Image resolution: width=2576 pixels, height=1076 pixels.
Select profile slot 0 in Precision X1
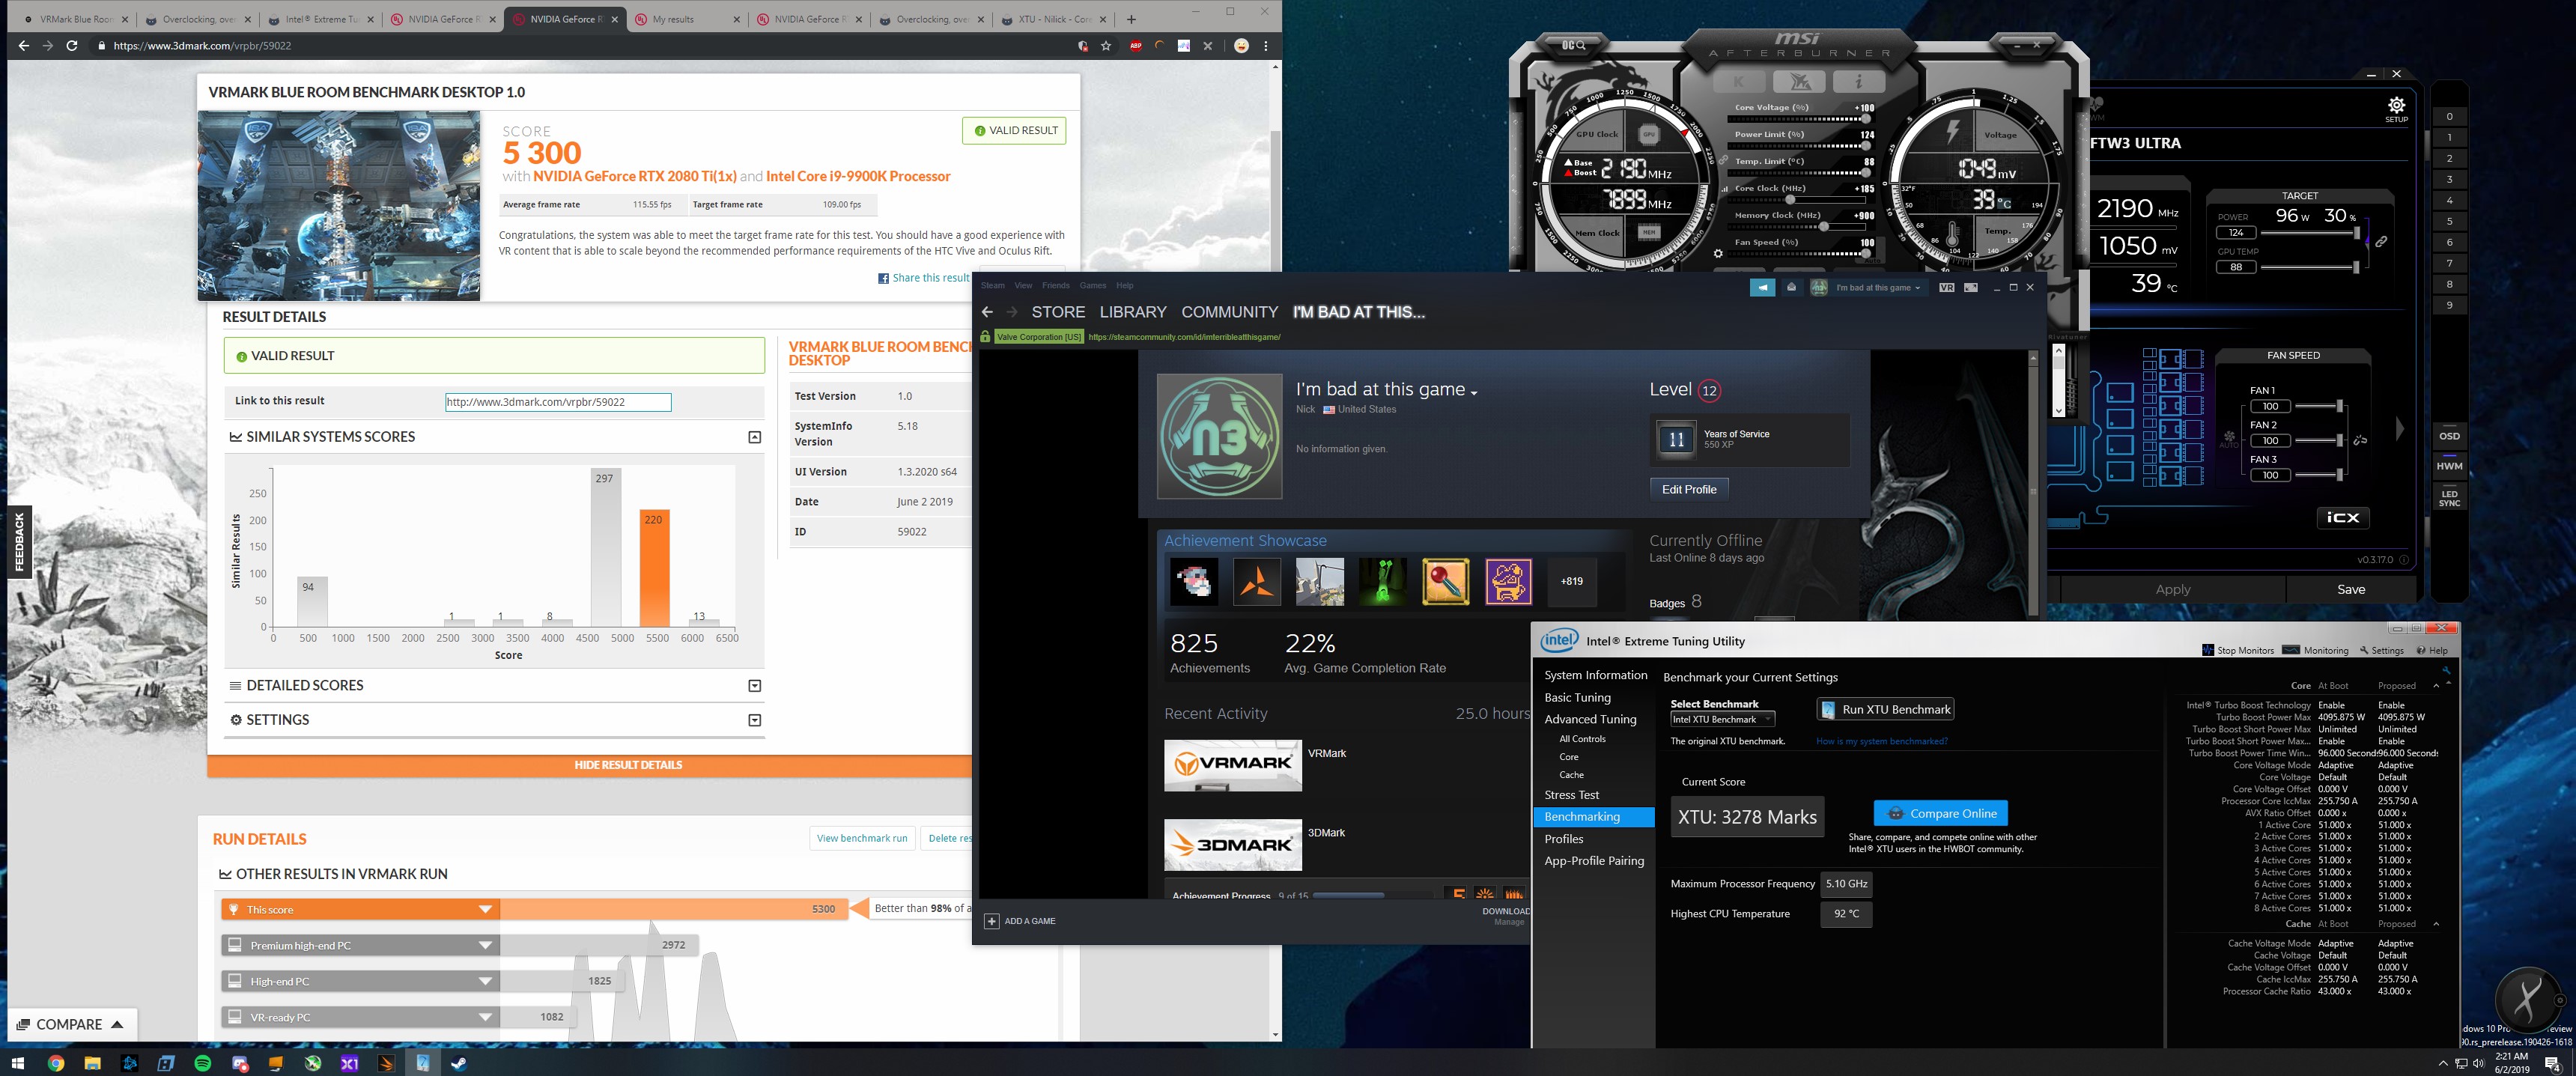[2449, 117]
